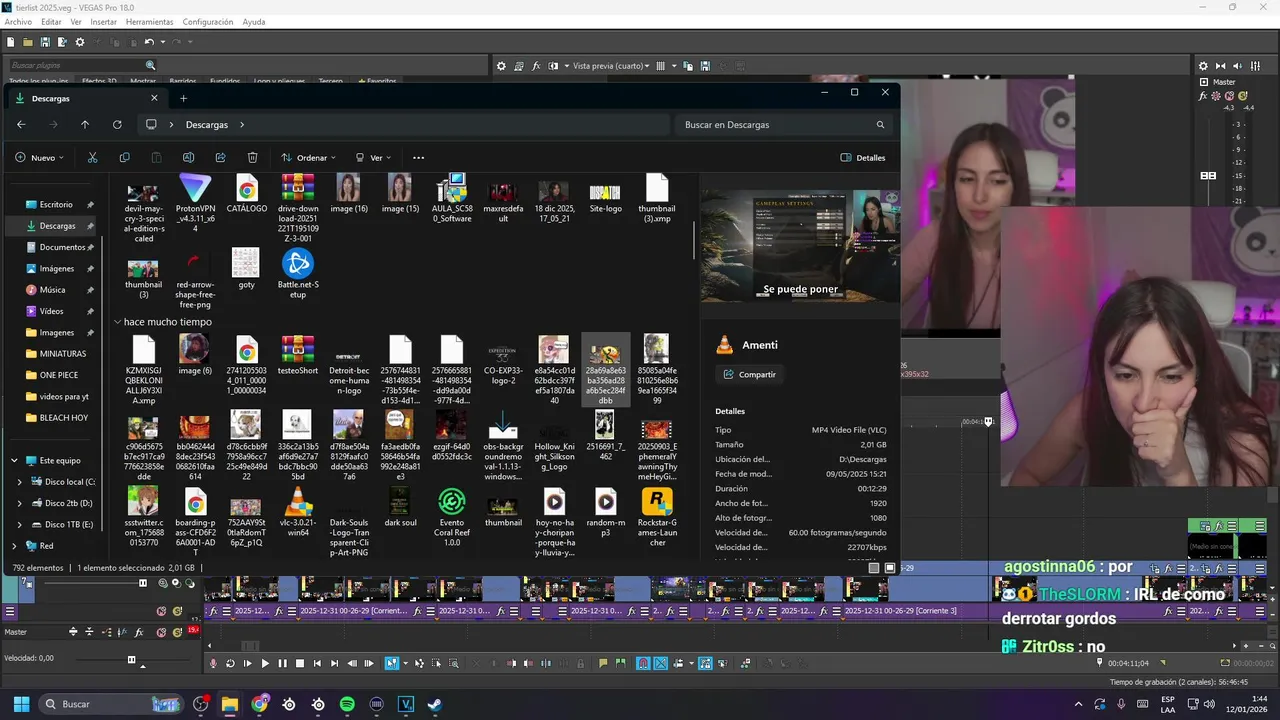Image resolution: width=1280 pixels, height=720 pixels.
Task: Save project using VEGAS floppy icon
Action: point(45,42)
